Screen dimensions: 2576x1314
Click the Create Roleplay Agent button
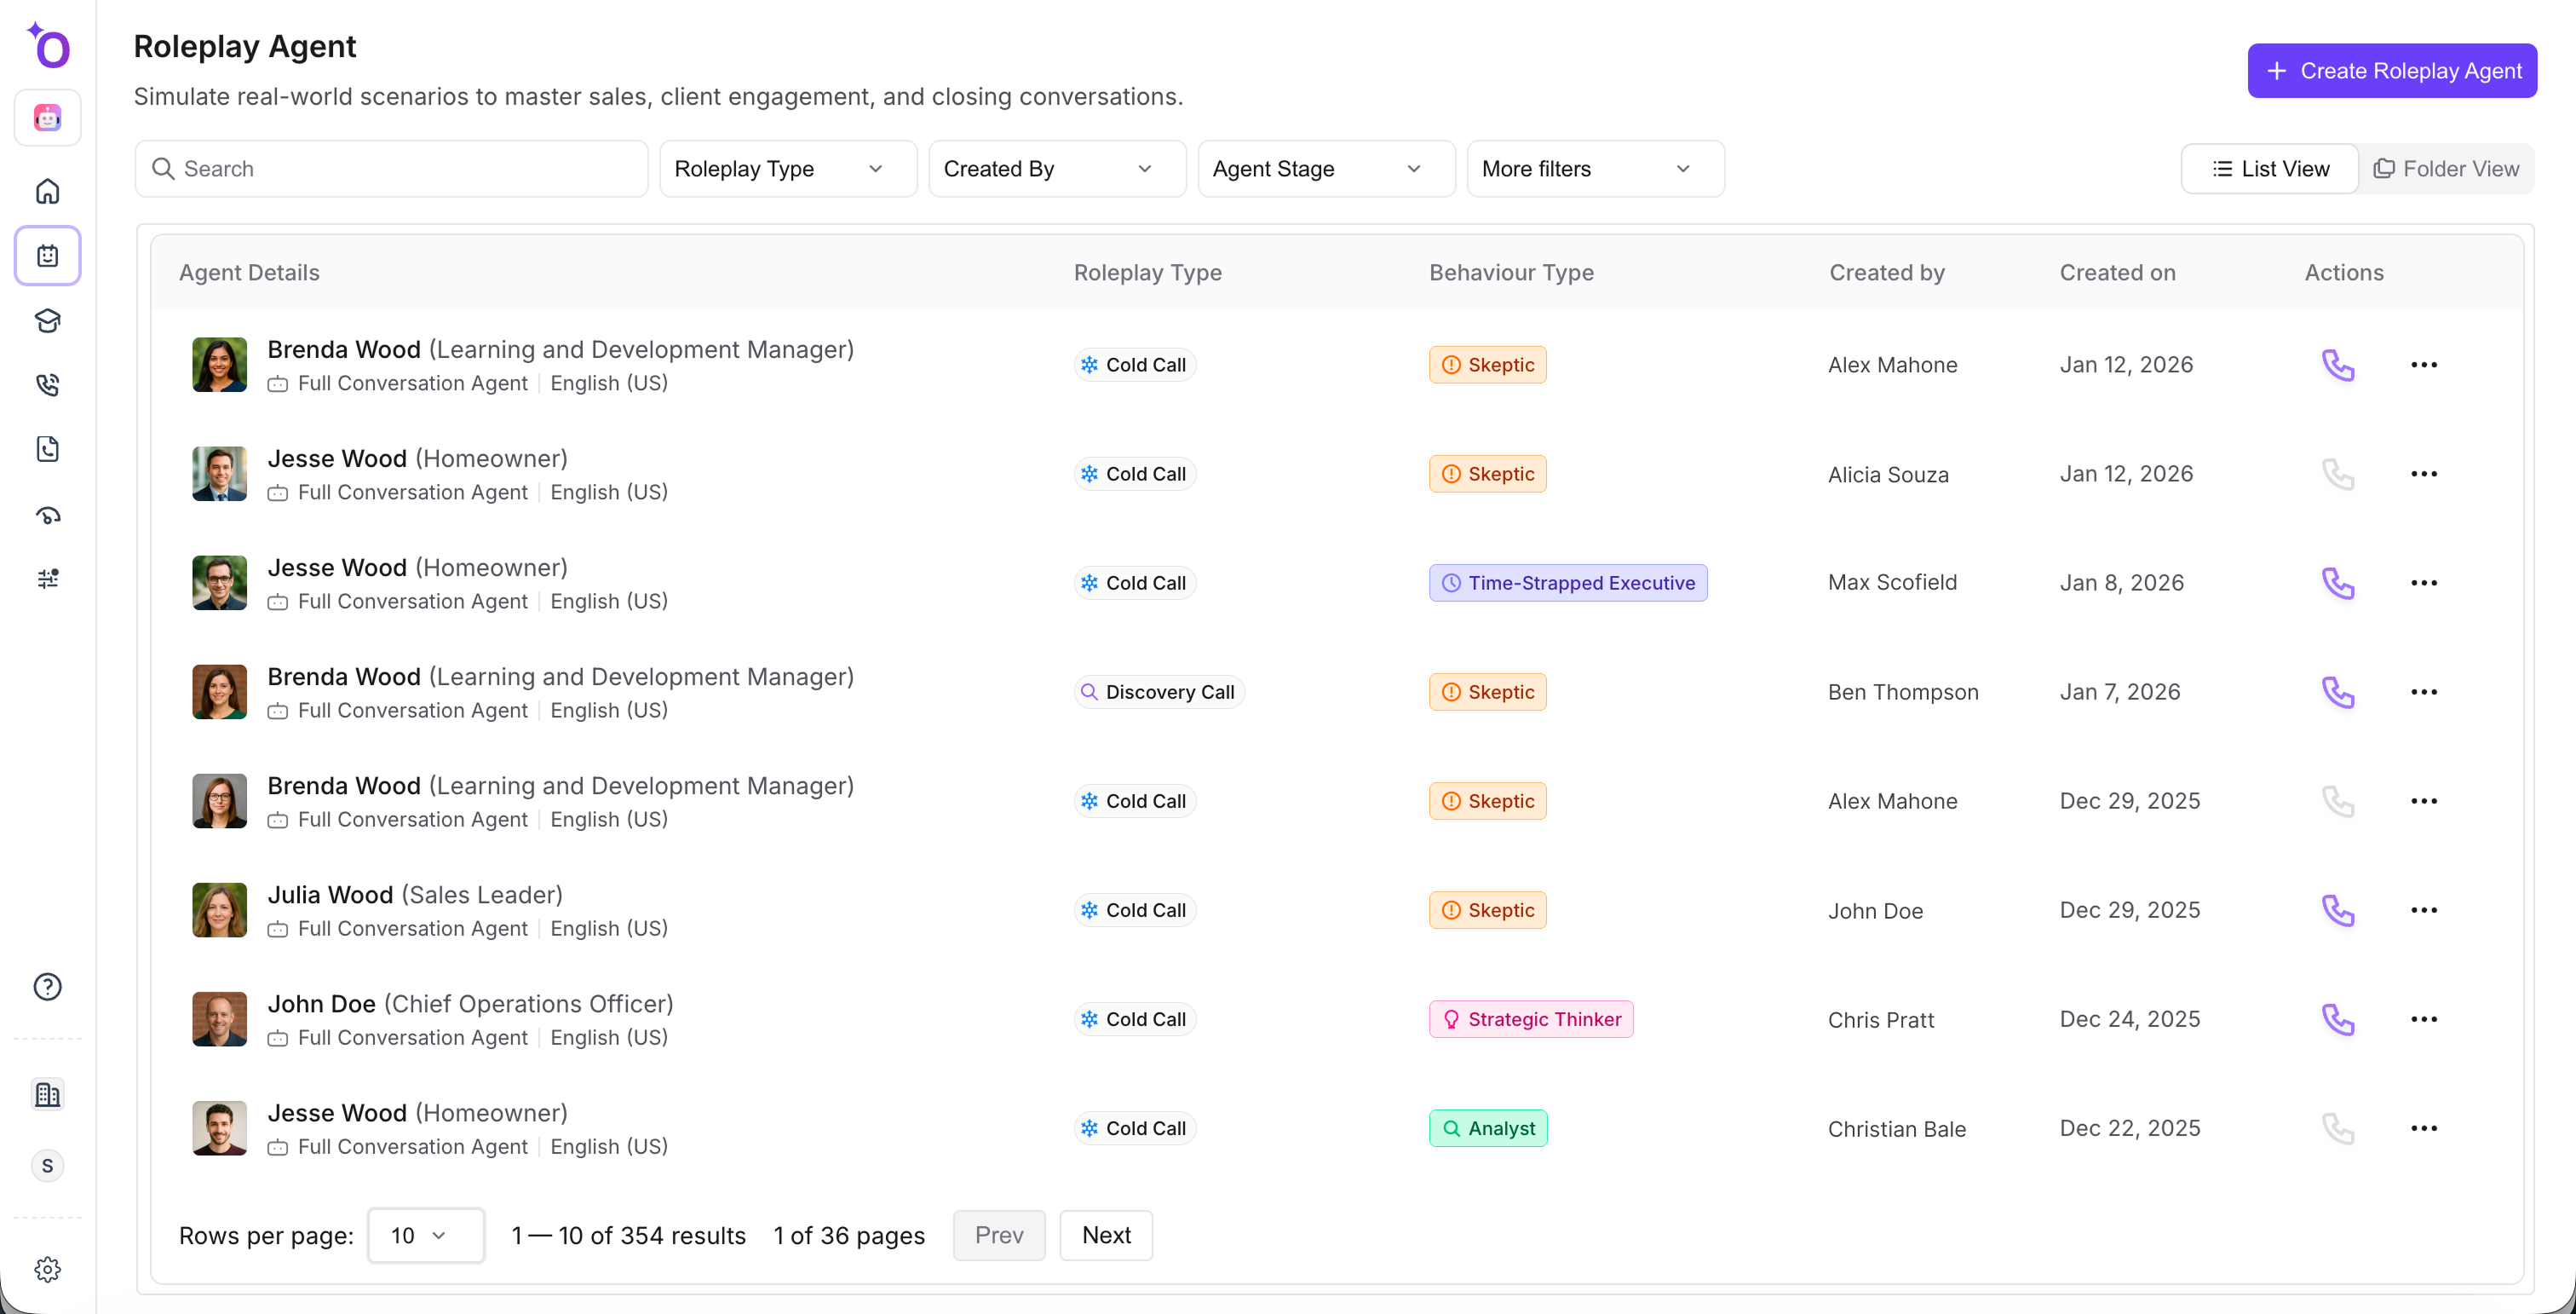2391,71
